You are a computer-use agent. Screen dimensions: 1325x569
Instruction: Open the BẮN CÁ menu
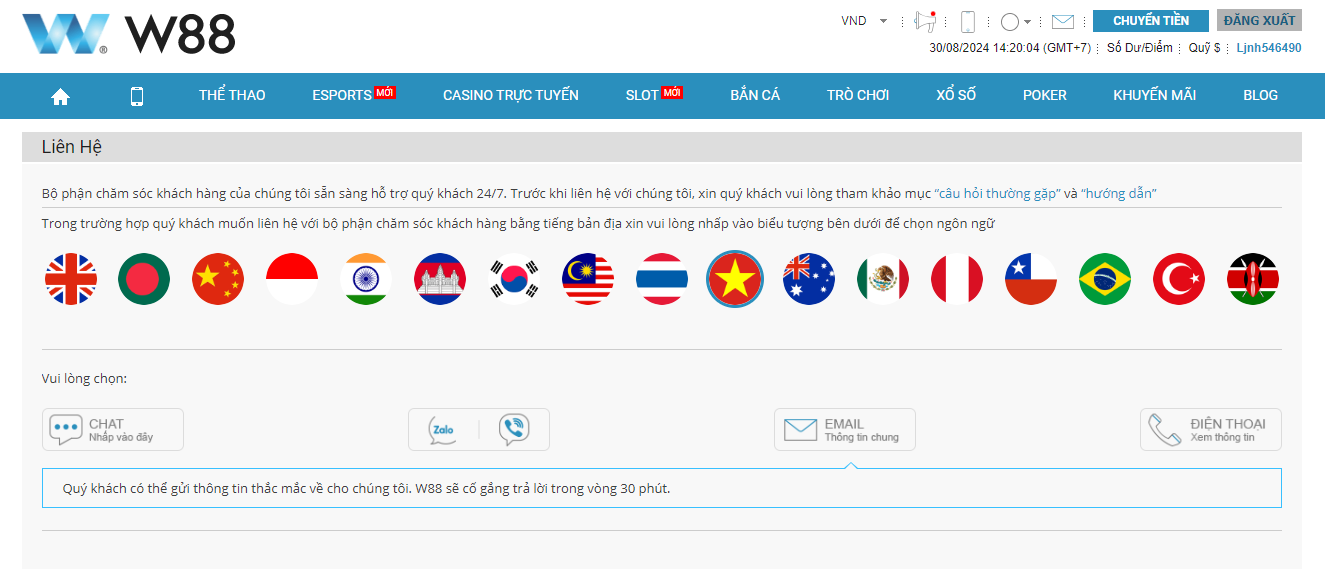[x=755, y=95]
